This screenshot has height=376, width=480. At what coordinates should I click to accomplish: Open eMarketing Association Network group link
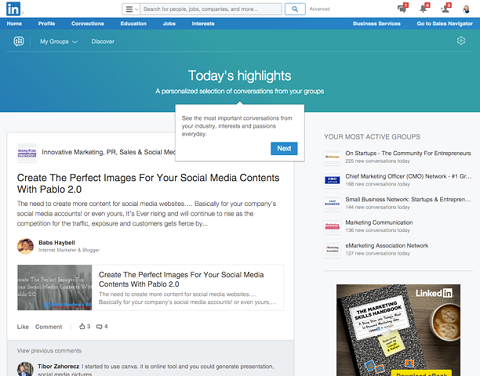pyautogui.click(x=387, y=246)
